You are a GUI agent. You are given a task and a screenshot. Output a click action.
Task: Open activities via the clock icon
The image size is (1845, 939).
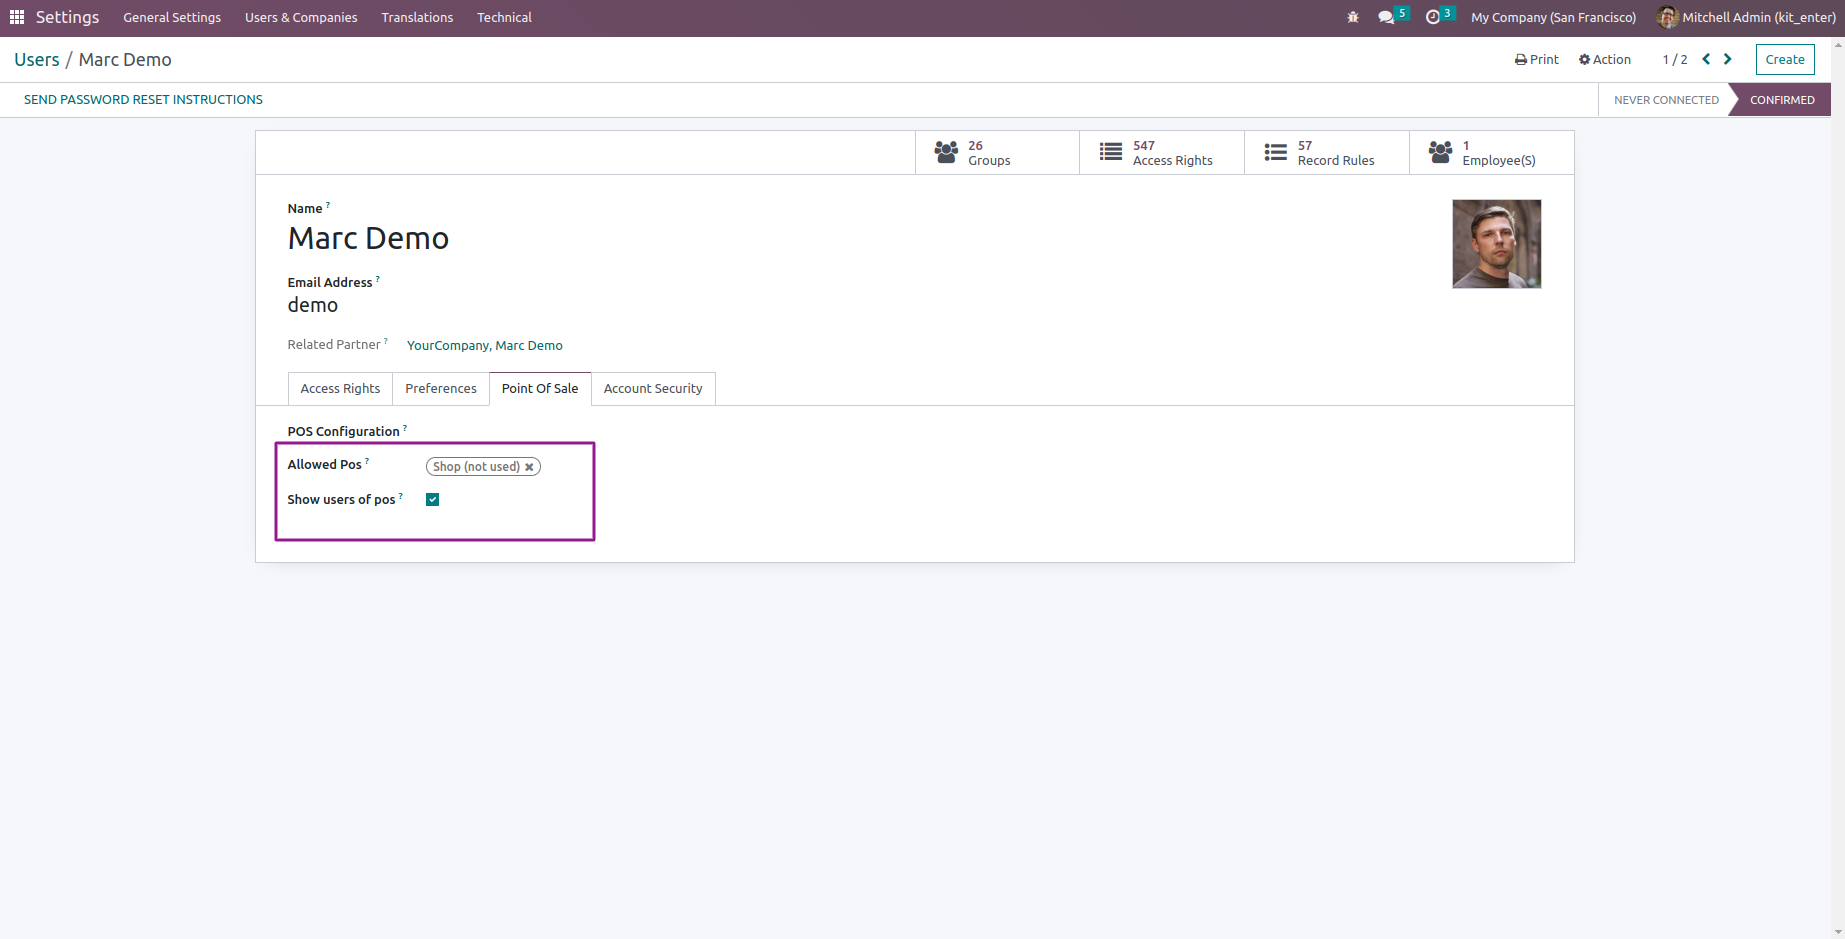pyautogui.click(x=1433, y=17)
